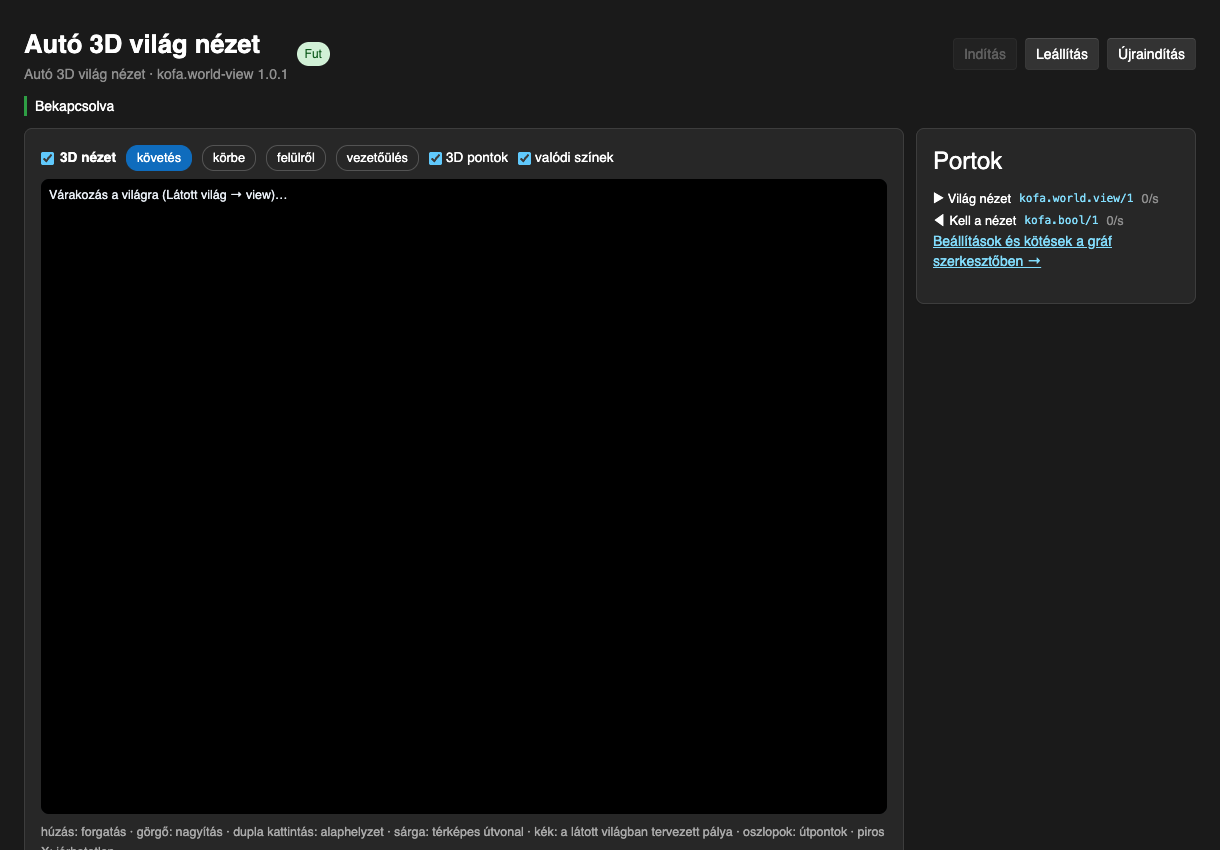Click the greyed-out Indítás button
1220x850 pixels.
coord(985,54)
